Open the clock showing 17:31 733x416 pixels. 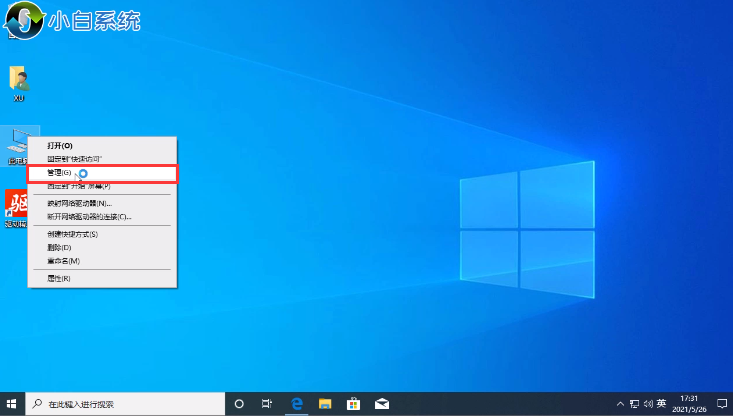pyautogui.click(x=690, y=404)
